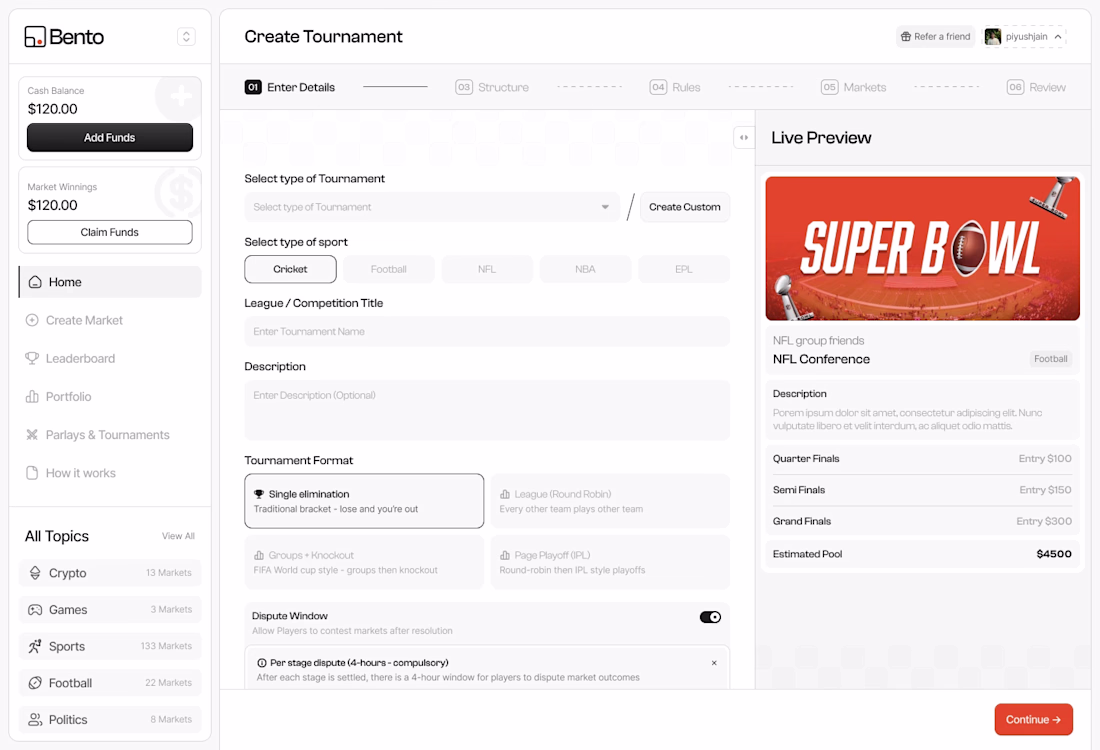Click into Enter Tournament Name field
Image resolution: width=1100 pixels, height=750 pixels.
[487, 331]
